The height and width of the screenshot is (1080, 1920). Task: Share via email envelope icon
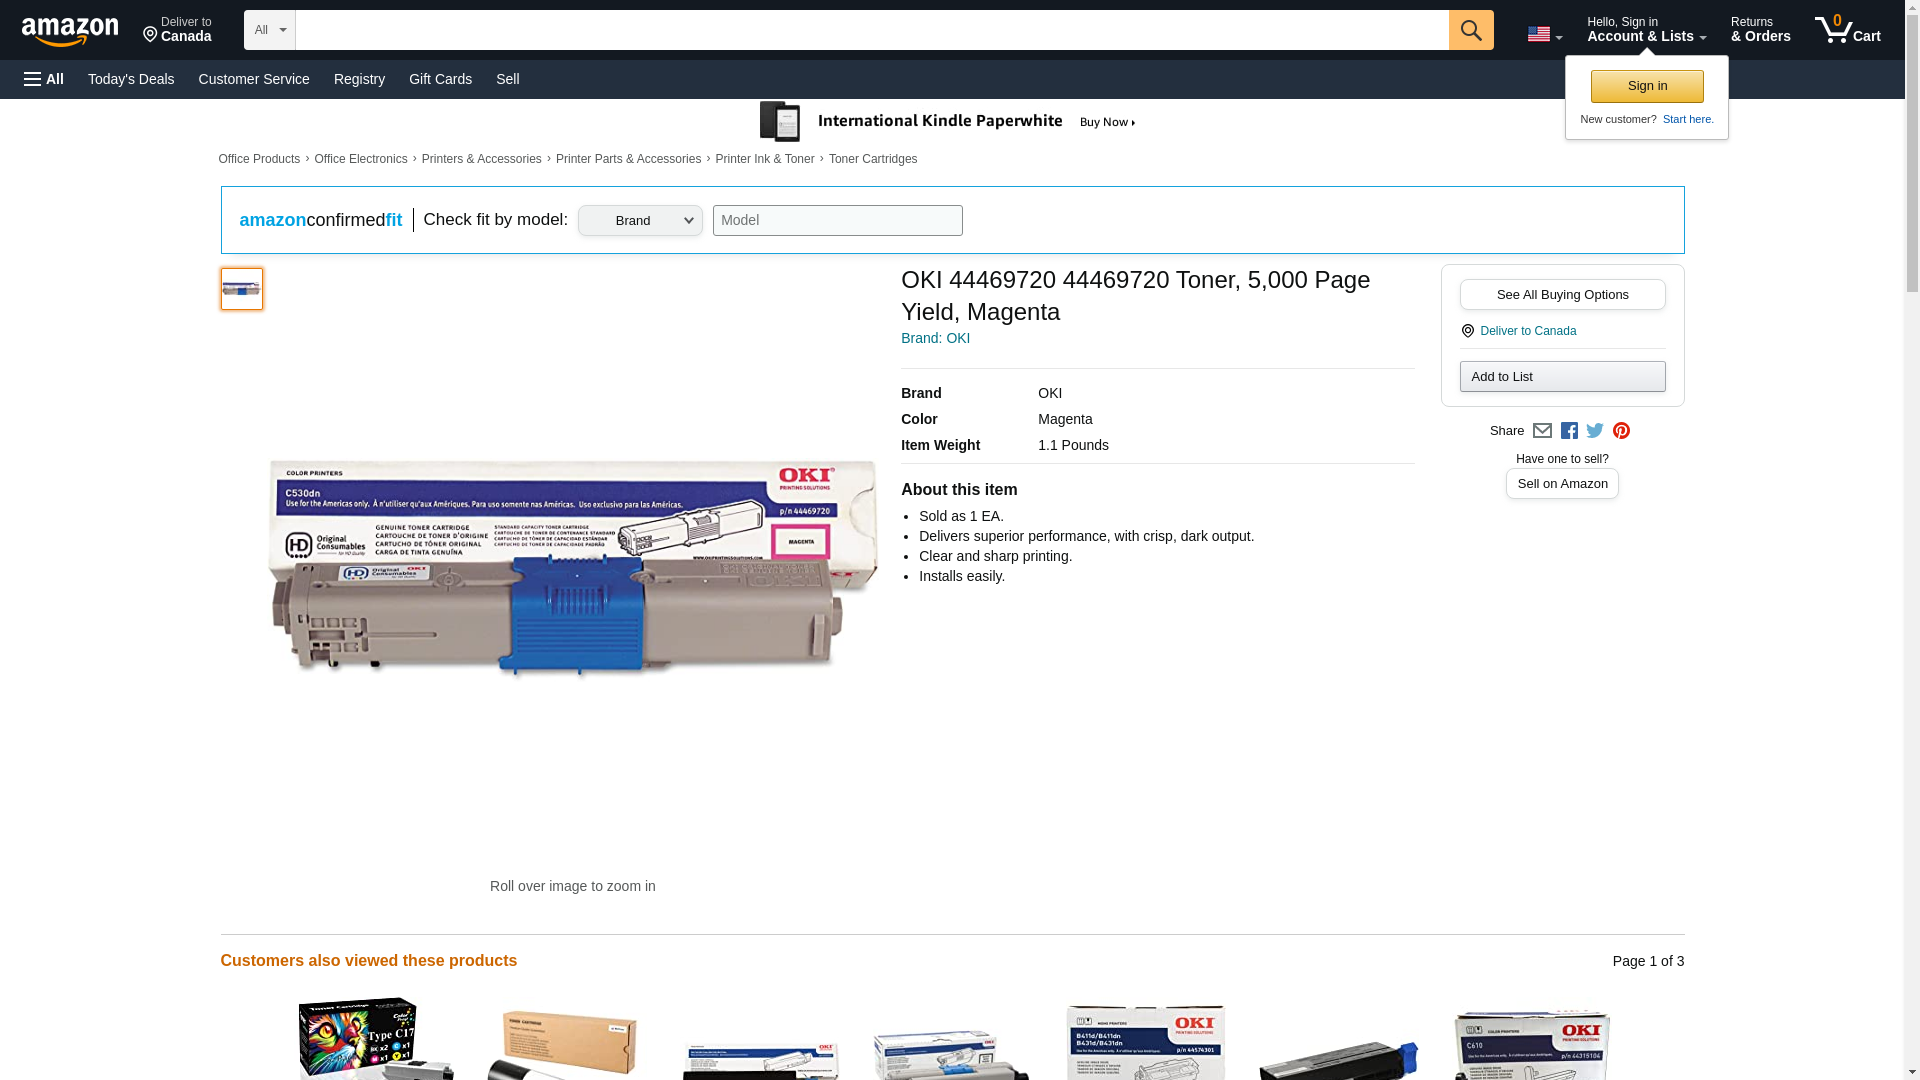click(1542, 431)
